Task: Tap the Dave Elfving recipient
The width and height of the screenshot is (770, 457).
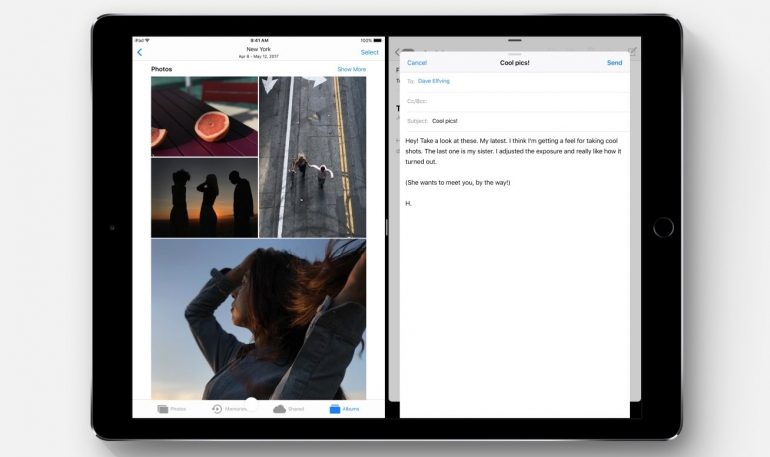Action: pyautogui.click(x=435, y=81)
